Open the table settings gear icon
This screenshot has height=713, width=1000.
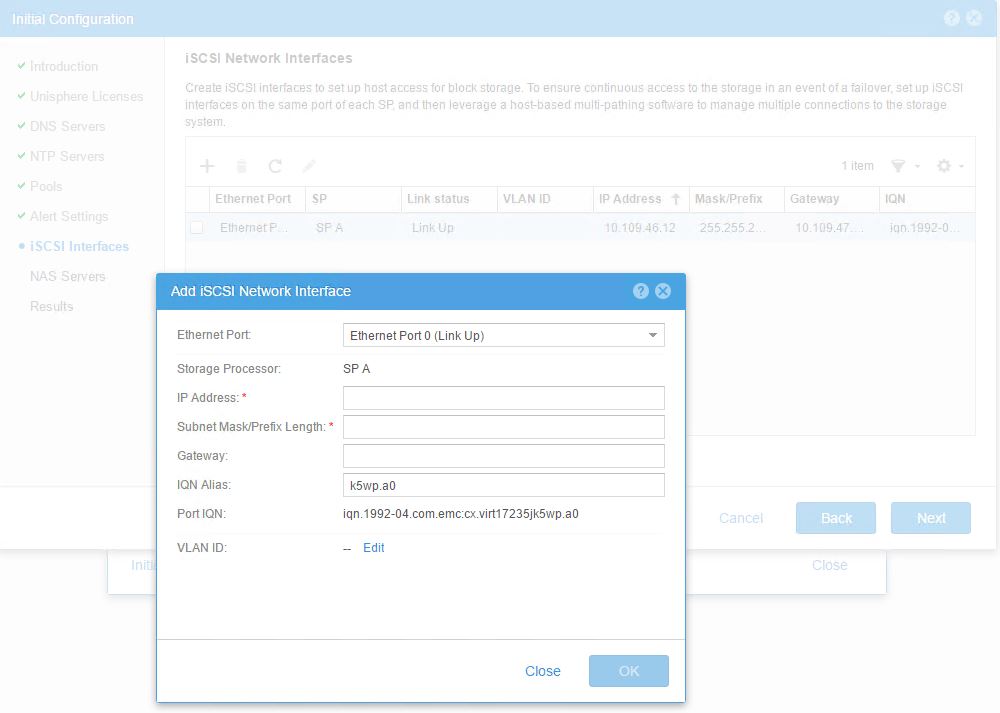pos(943,166)
